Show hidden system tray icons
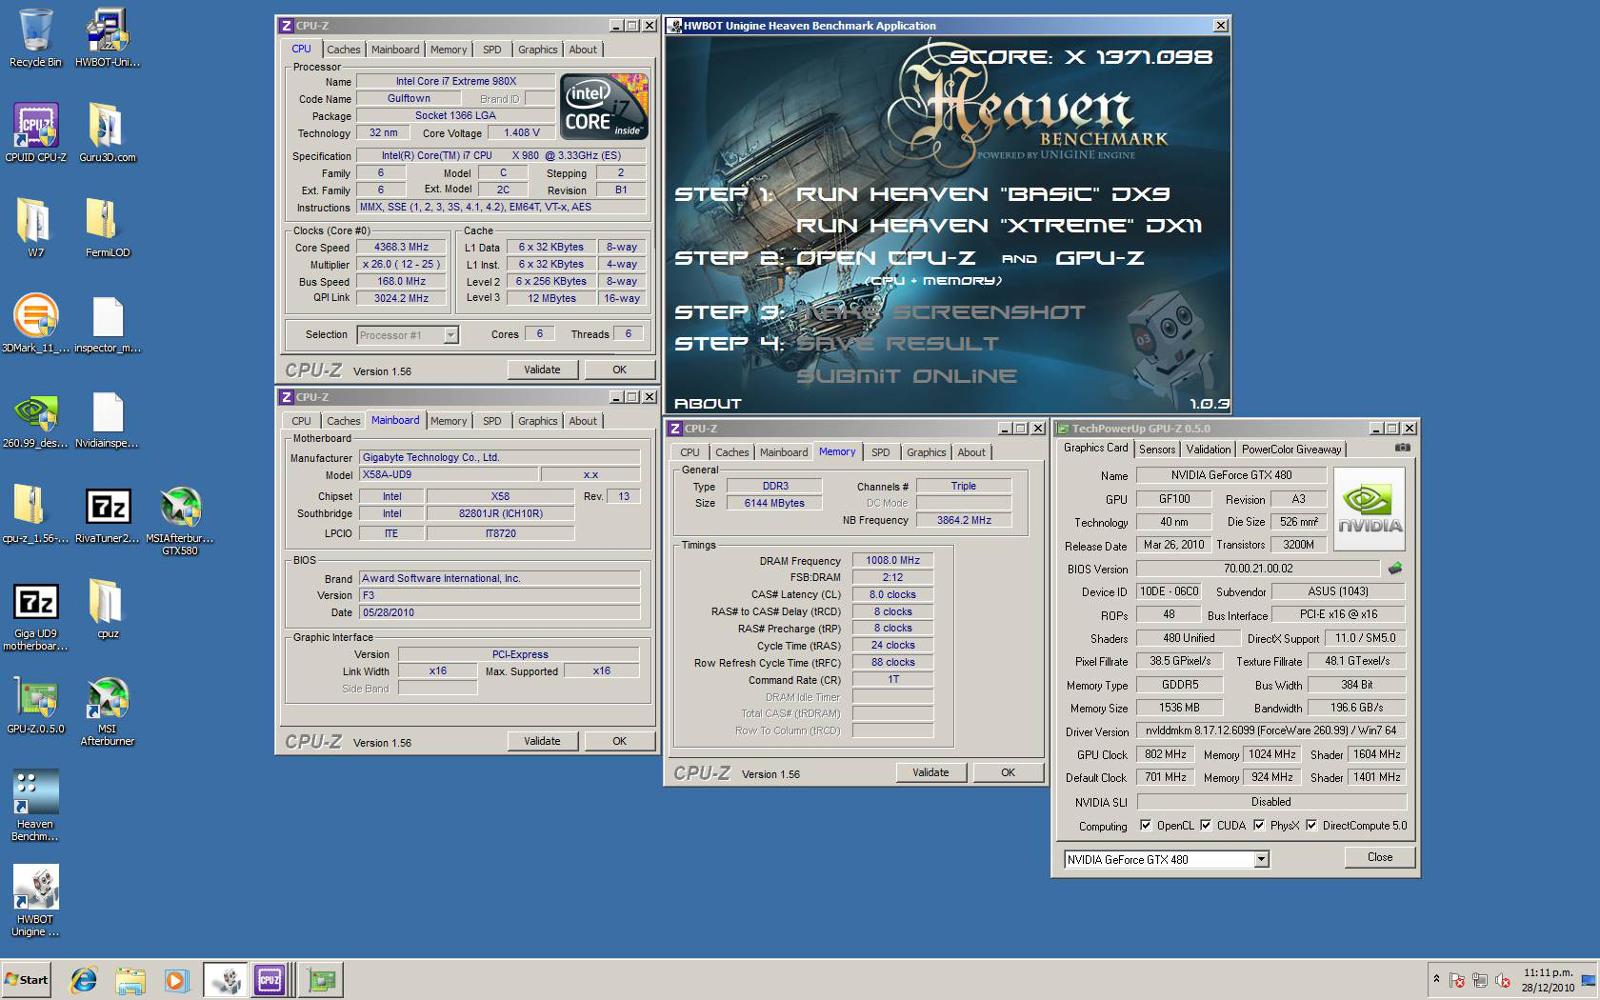This screenshot has height=1000, width=1600. point(1436,979)
